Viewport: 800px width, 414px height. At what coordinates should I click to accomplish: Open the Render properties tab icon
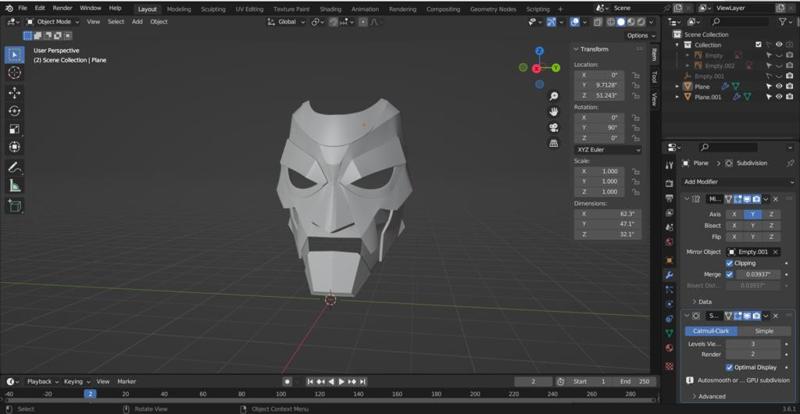(669, 183)
